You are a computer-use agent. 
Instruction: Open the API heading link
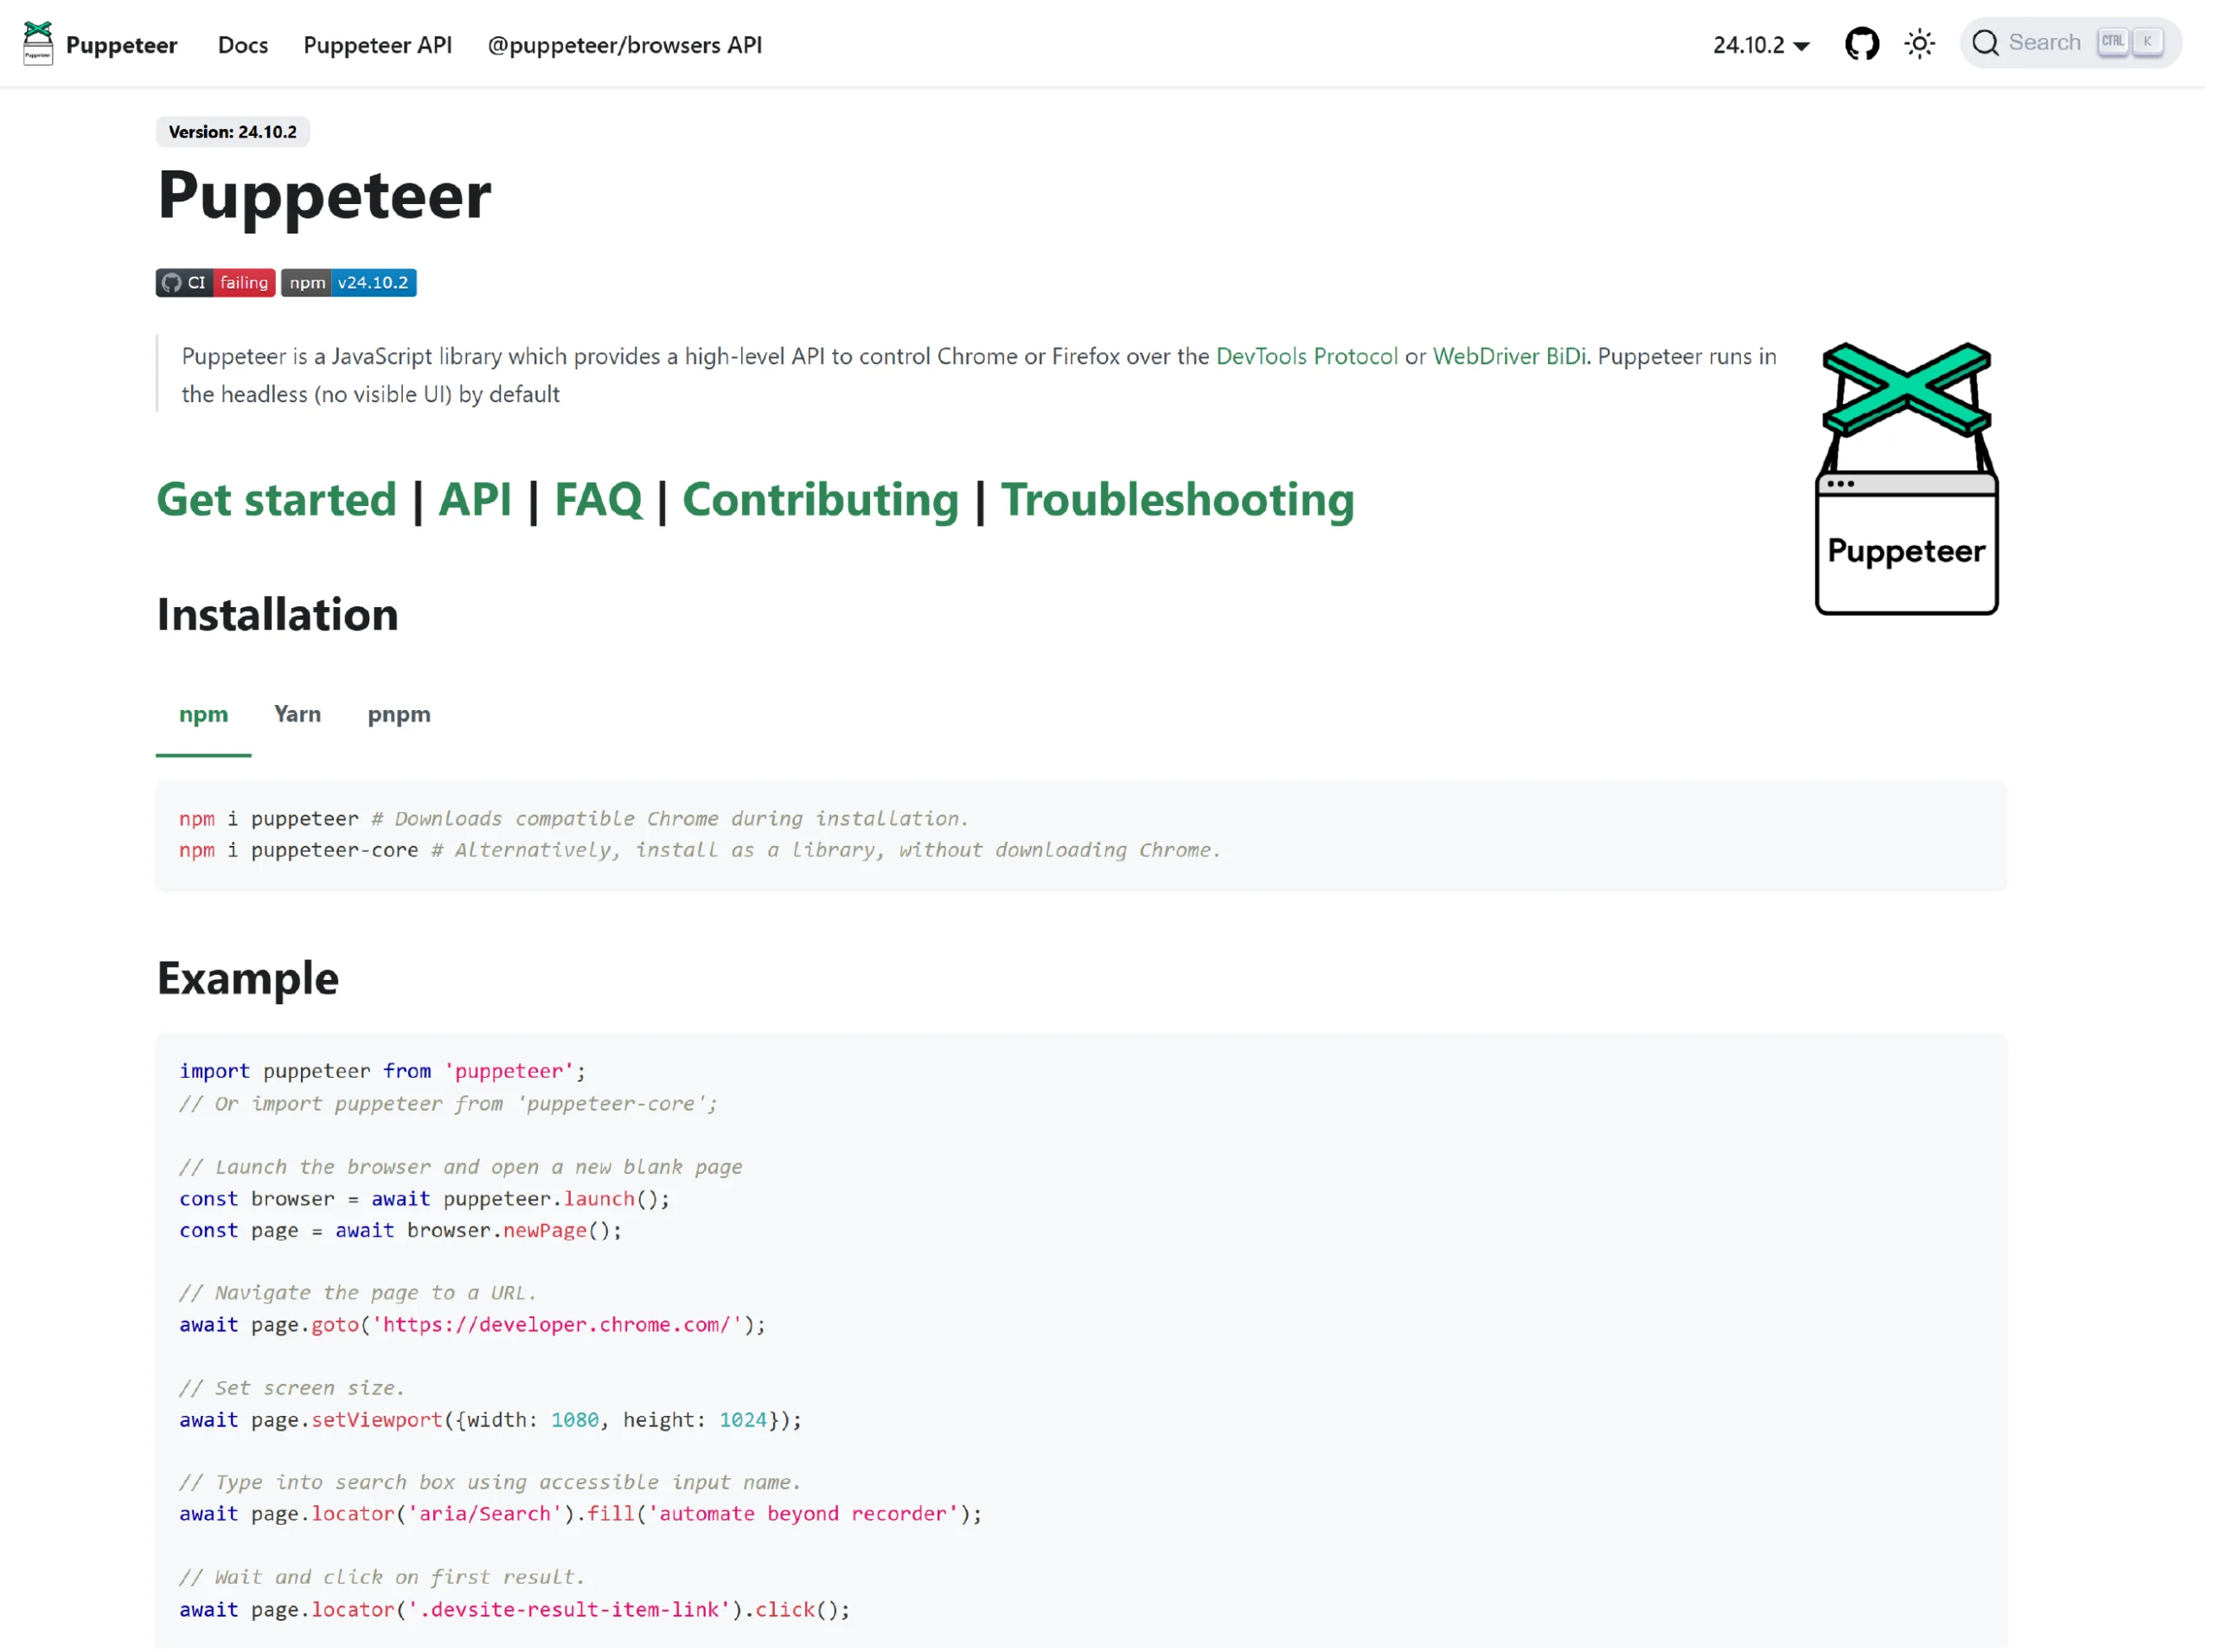pos(475,500)
